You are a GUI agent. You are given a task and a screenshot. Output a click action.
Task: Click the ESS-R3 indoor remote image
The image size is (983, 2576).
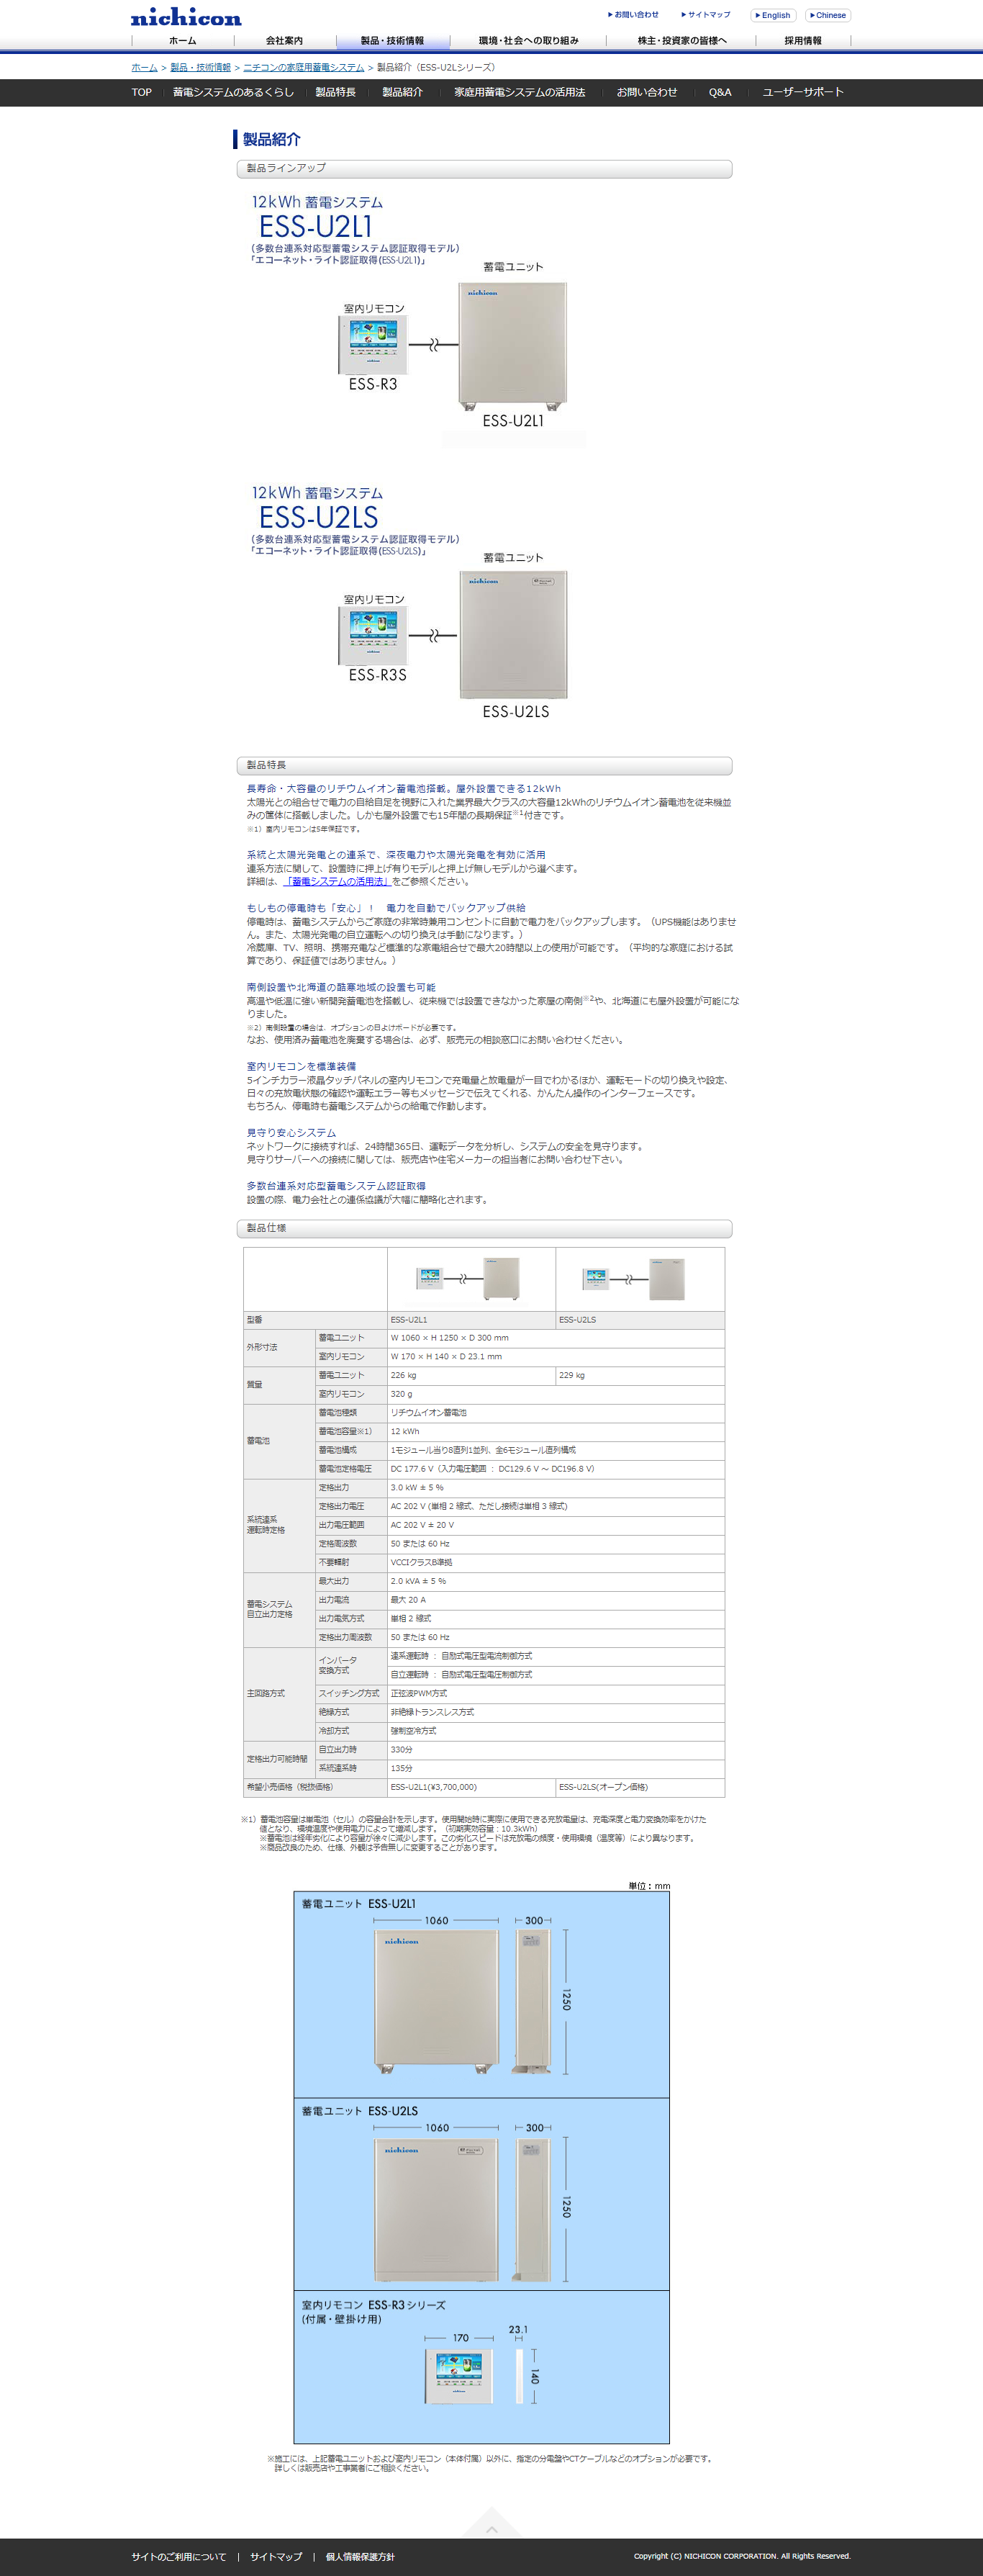click(373, 345)
